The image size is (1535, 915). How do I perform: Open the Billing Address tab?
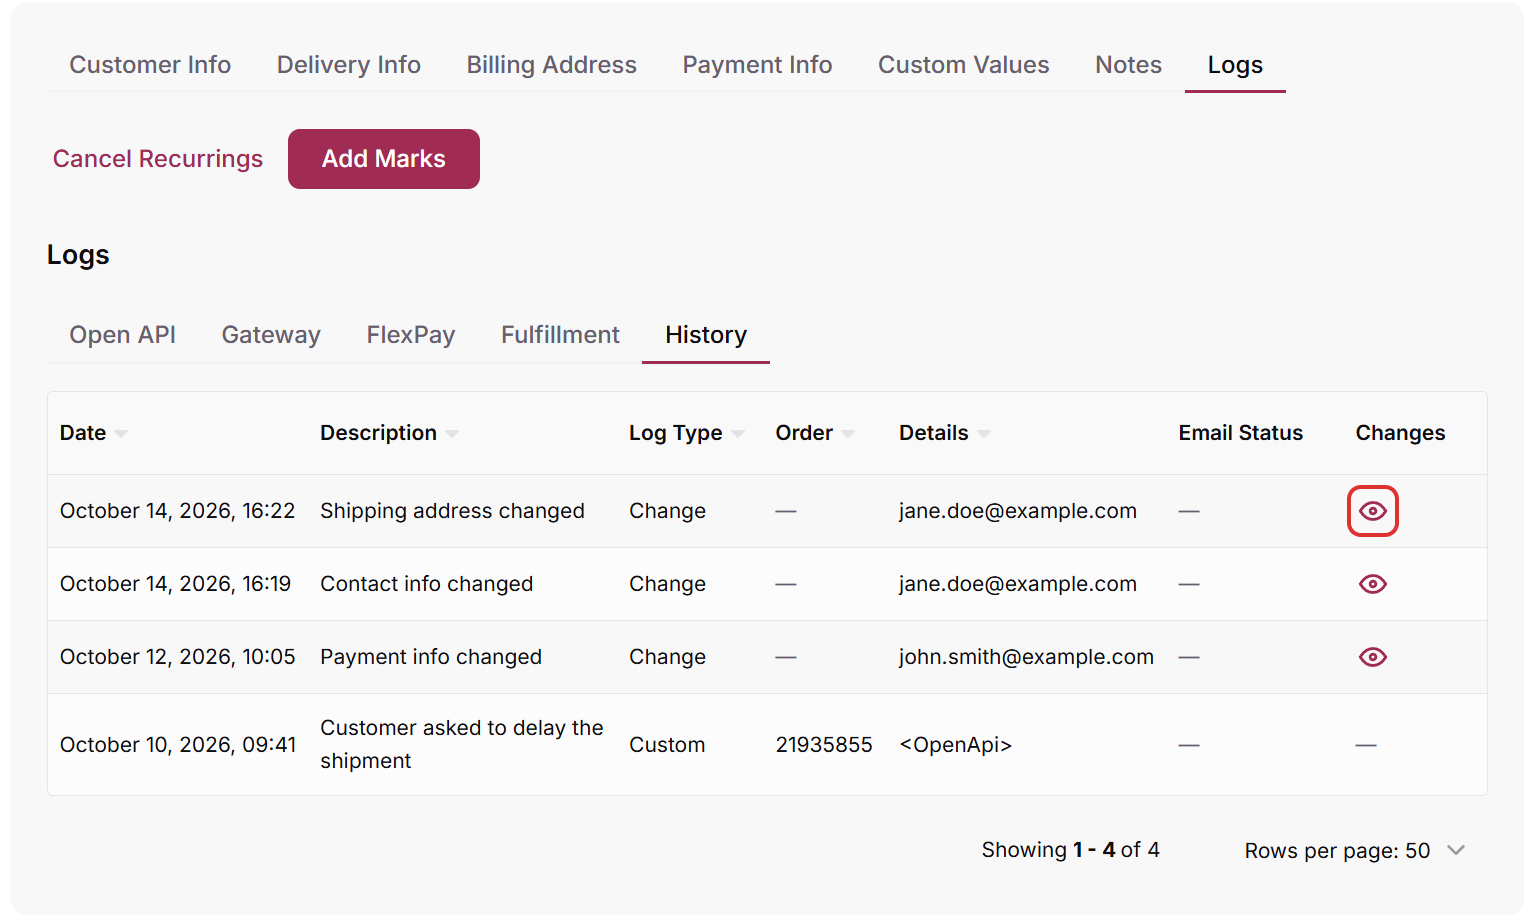click(552, 65)
